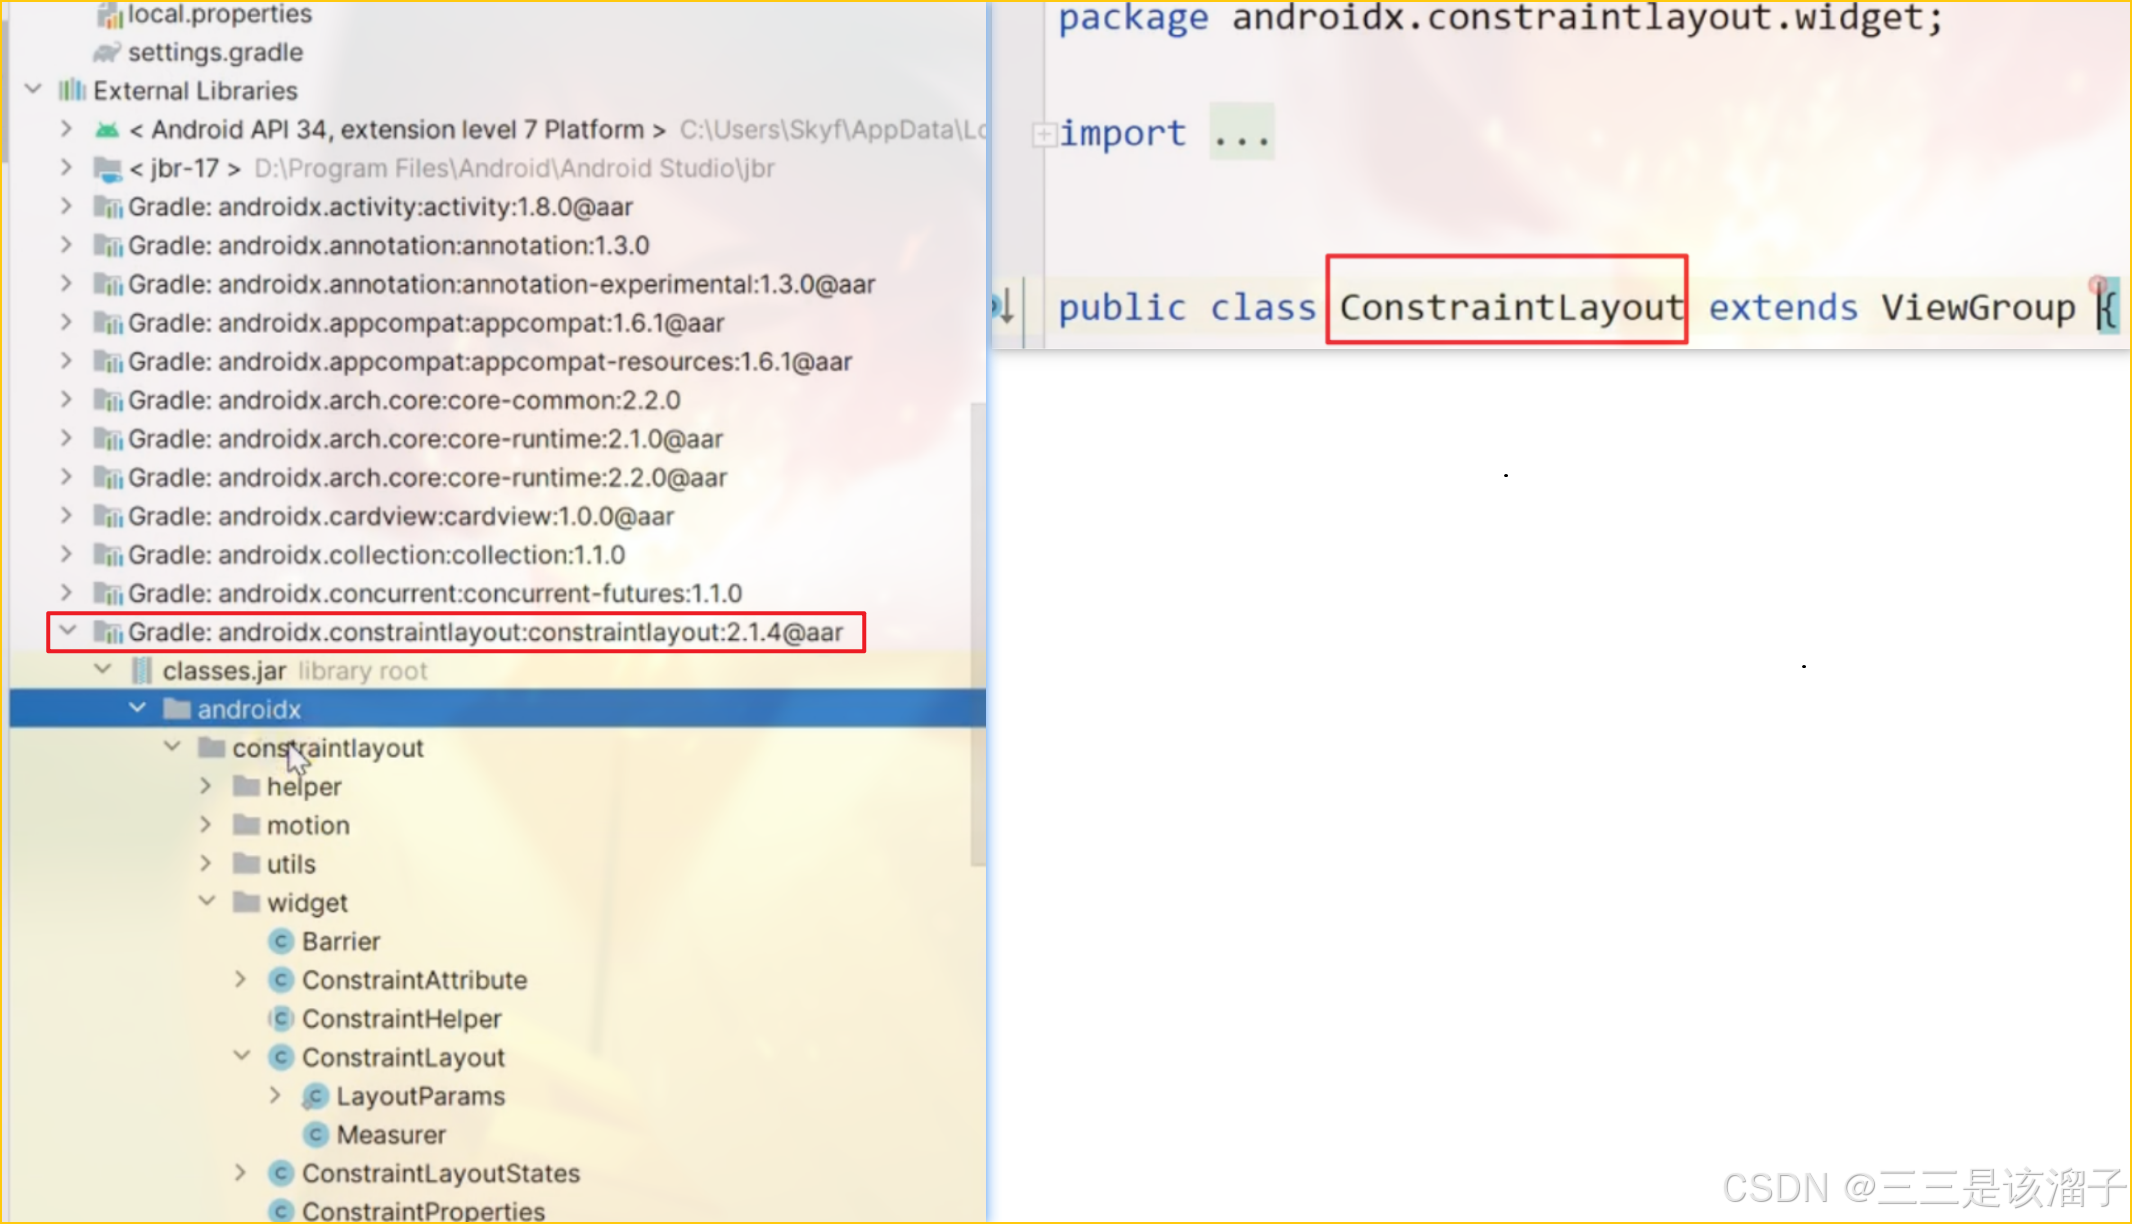
Task: Click the widget package folder icon
Action: pos(246,902)
